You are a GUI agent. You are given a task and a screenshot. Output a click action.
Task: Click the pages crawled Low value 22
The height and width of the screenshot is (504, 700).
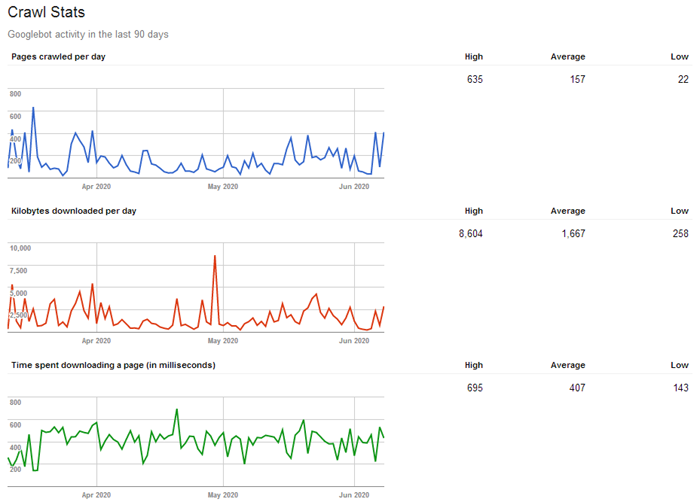(682, 79)
